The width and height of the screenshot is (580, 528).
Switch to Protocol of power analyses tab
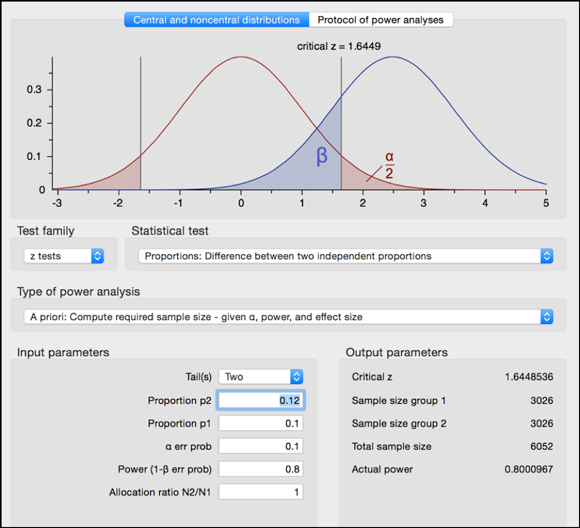381,20
